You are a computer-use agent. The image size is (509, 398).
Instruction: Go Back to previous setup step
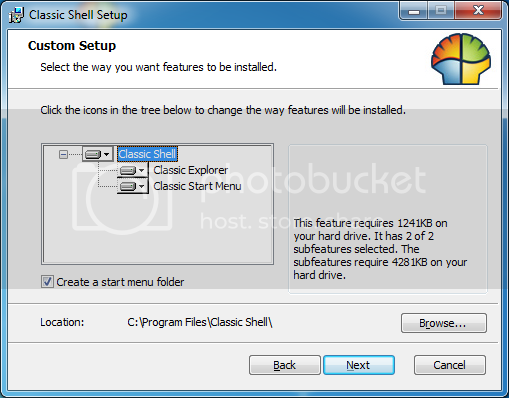click(285, 365)
